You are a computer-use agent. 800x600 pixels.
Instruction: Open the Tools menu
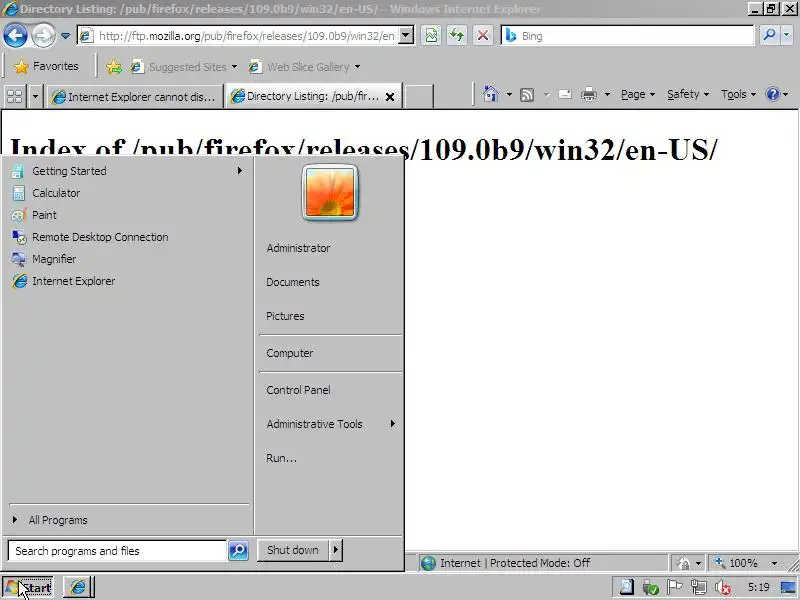738,94
